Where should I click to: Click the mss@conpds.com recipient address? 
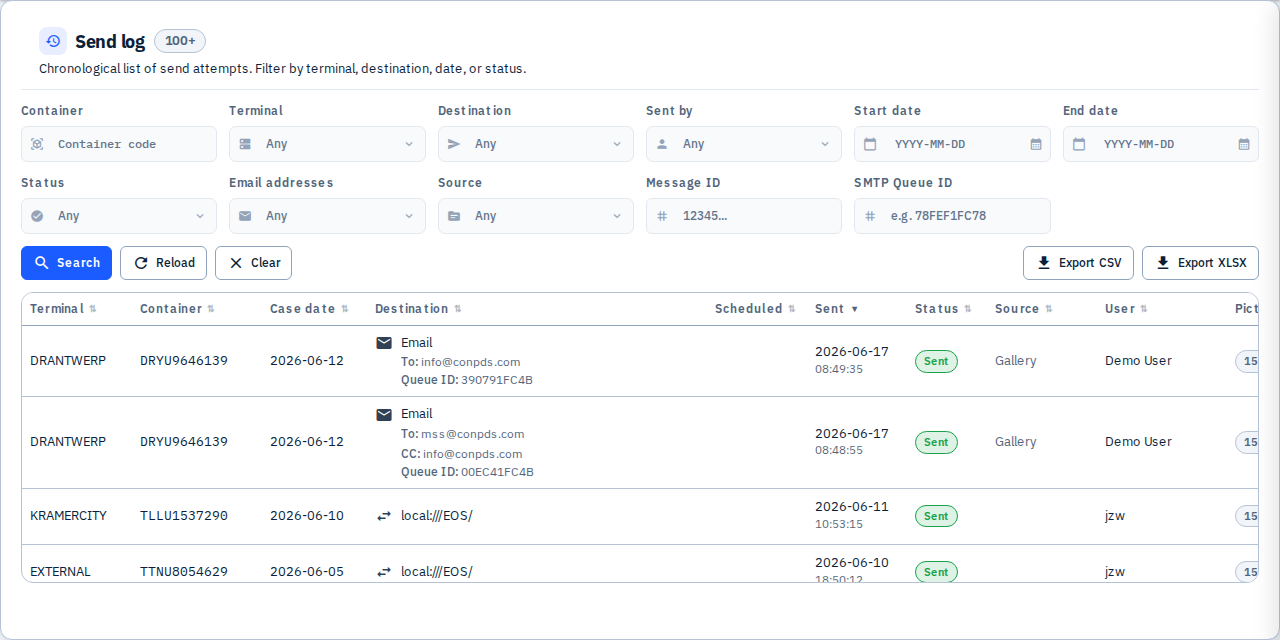pos(473,434)
